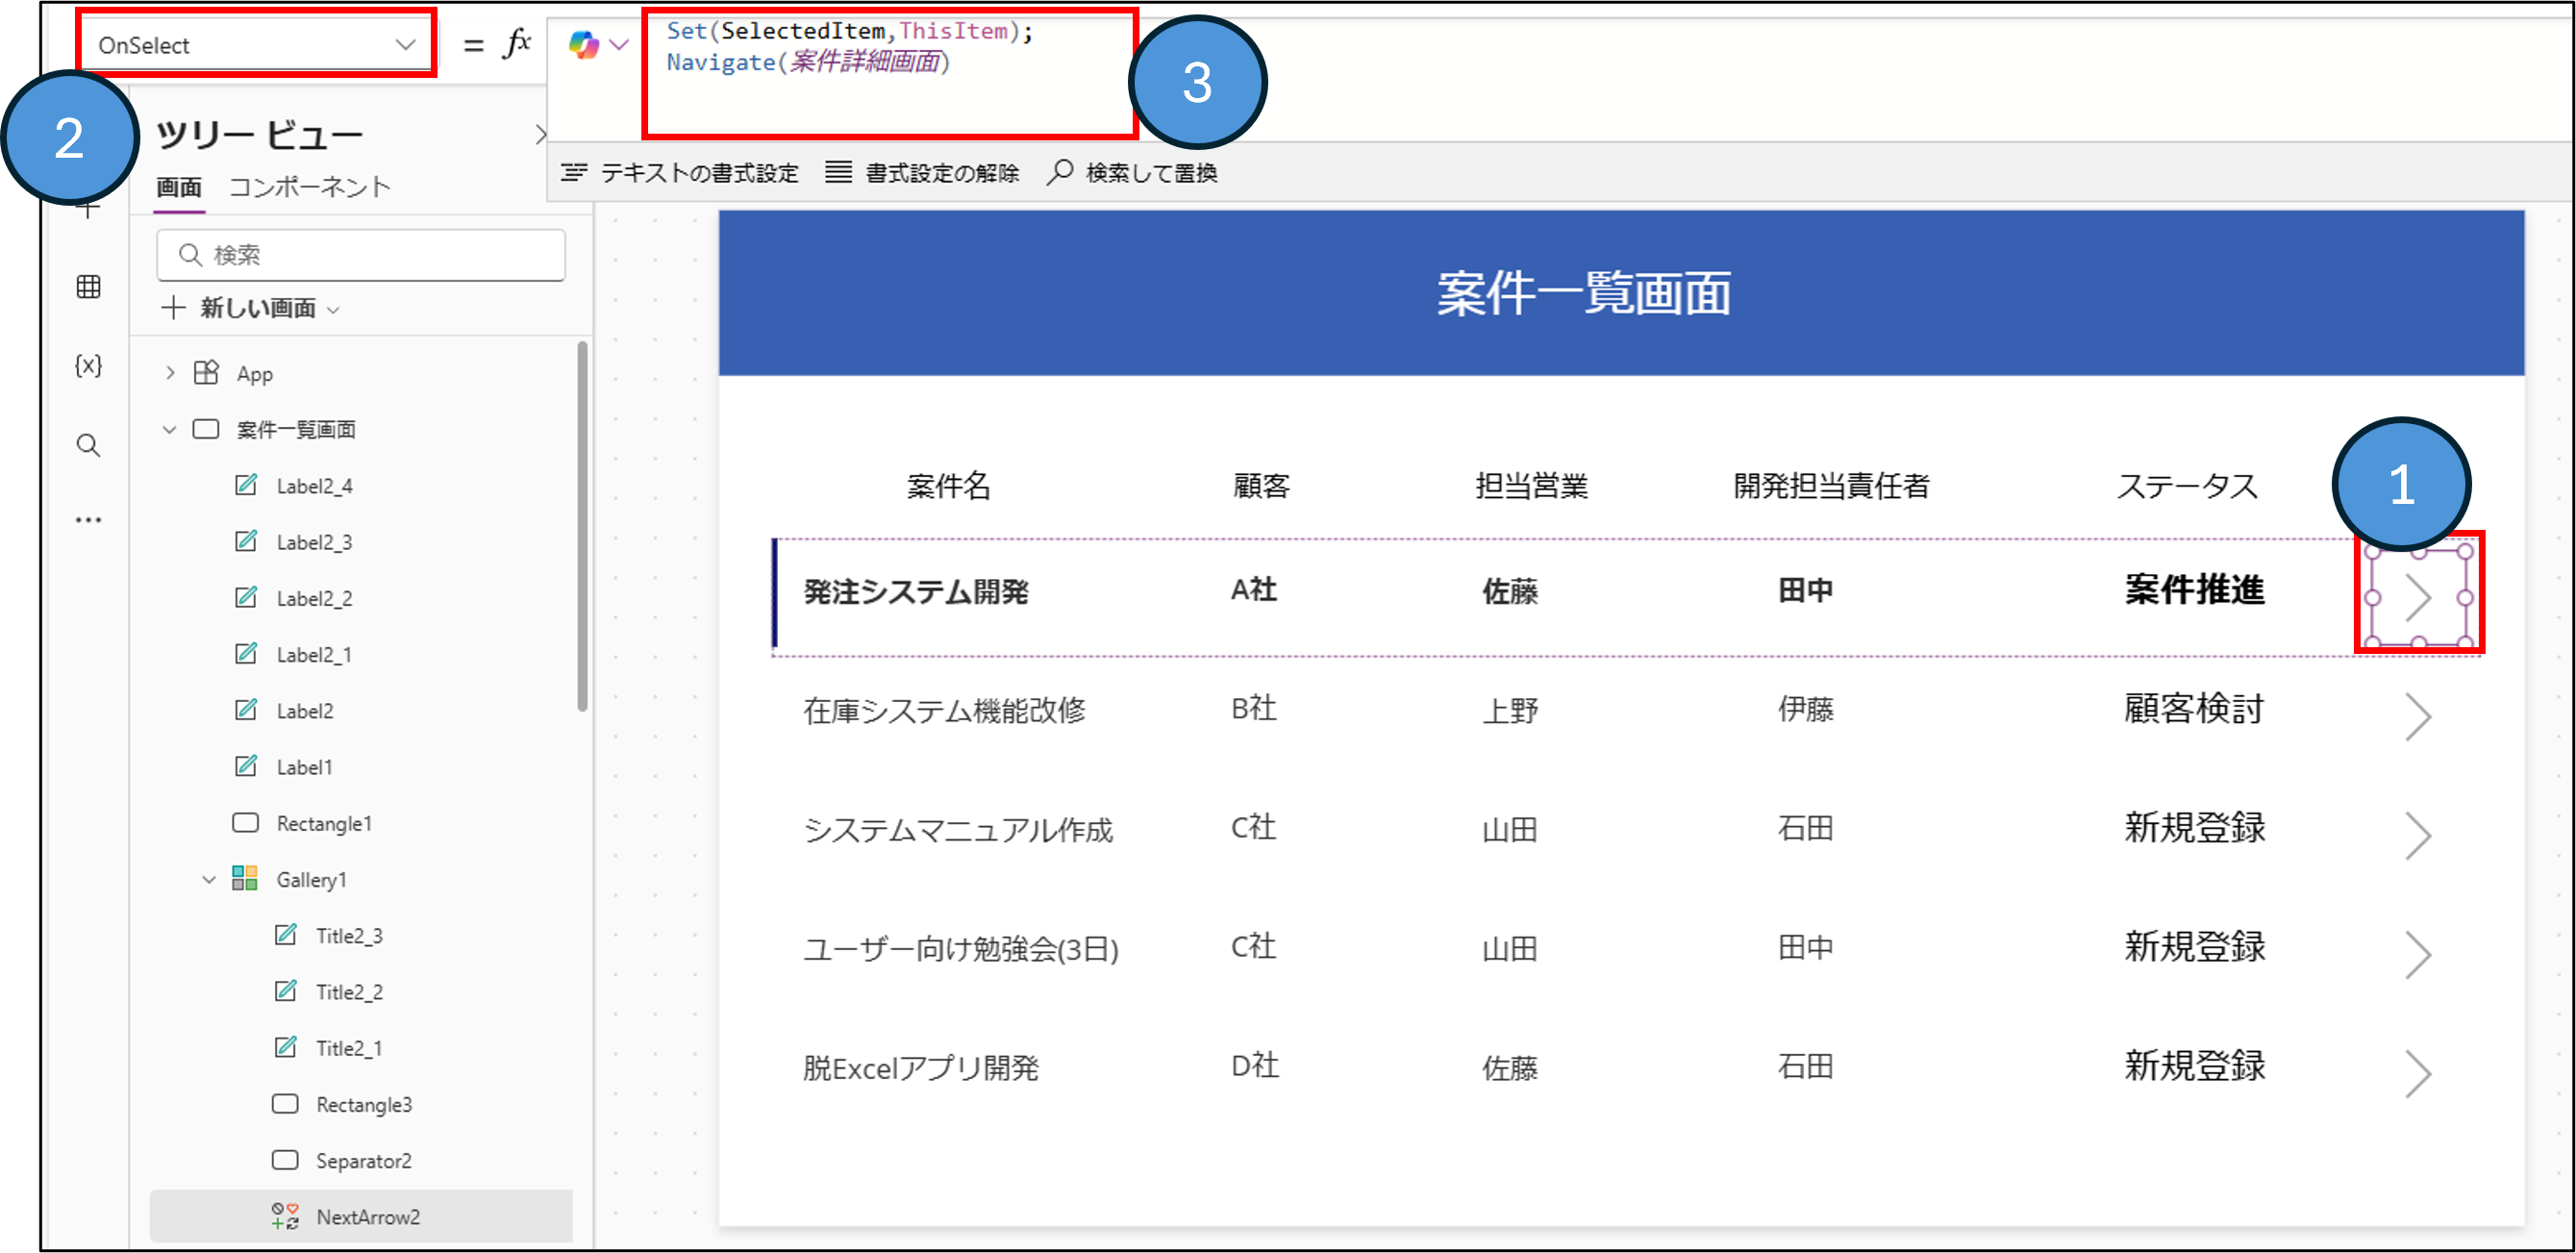Image resolution: width=2576 pixels, height=1253 pixels.
Task: Click the NextArrow2 icon in selected gallery row
Action: 2417,597
